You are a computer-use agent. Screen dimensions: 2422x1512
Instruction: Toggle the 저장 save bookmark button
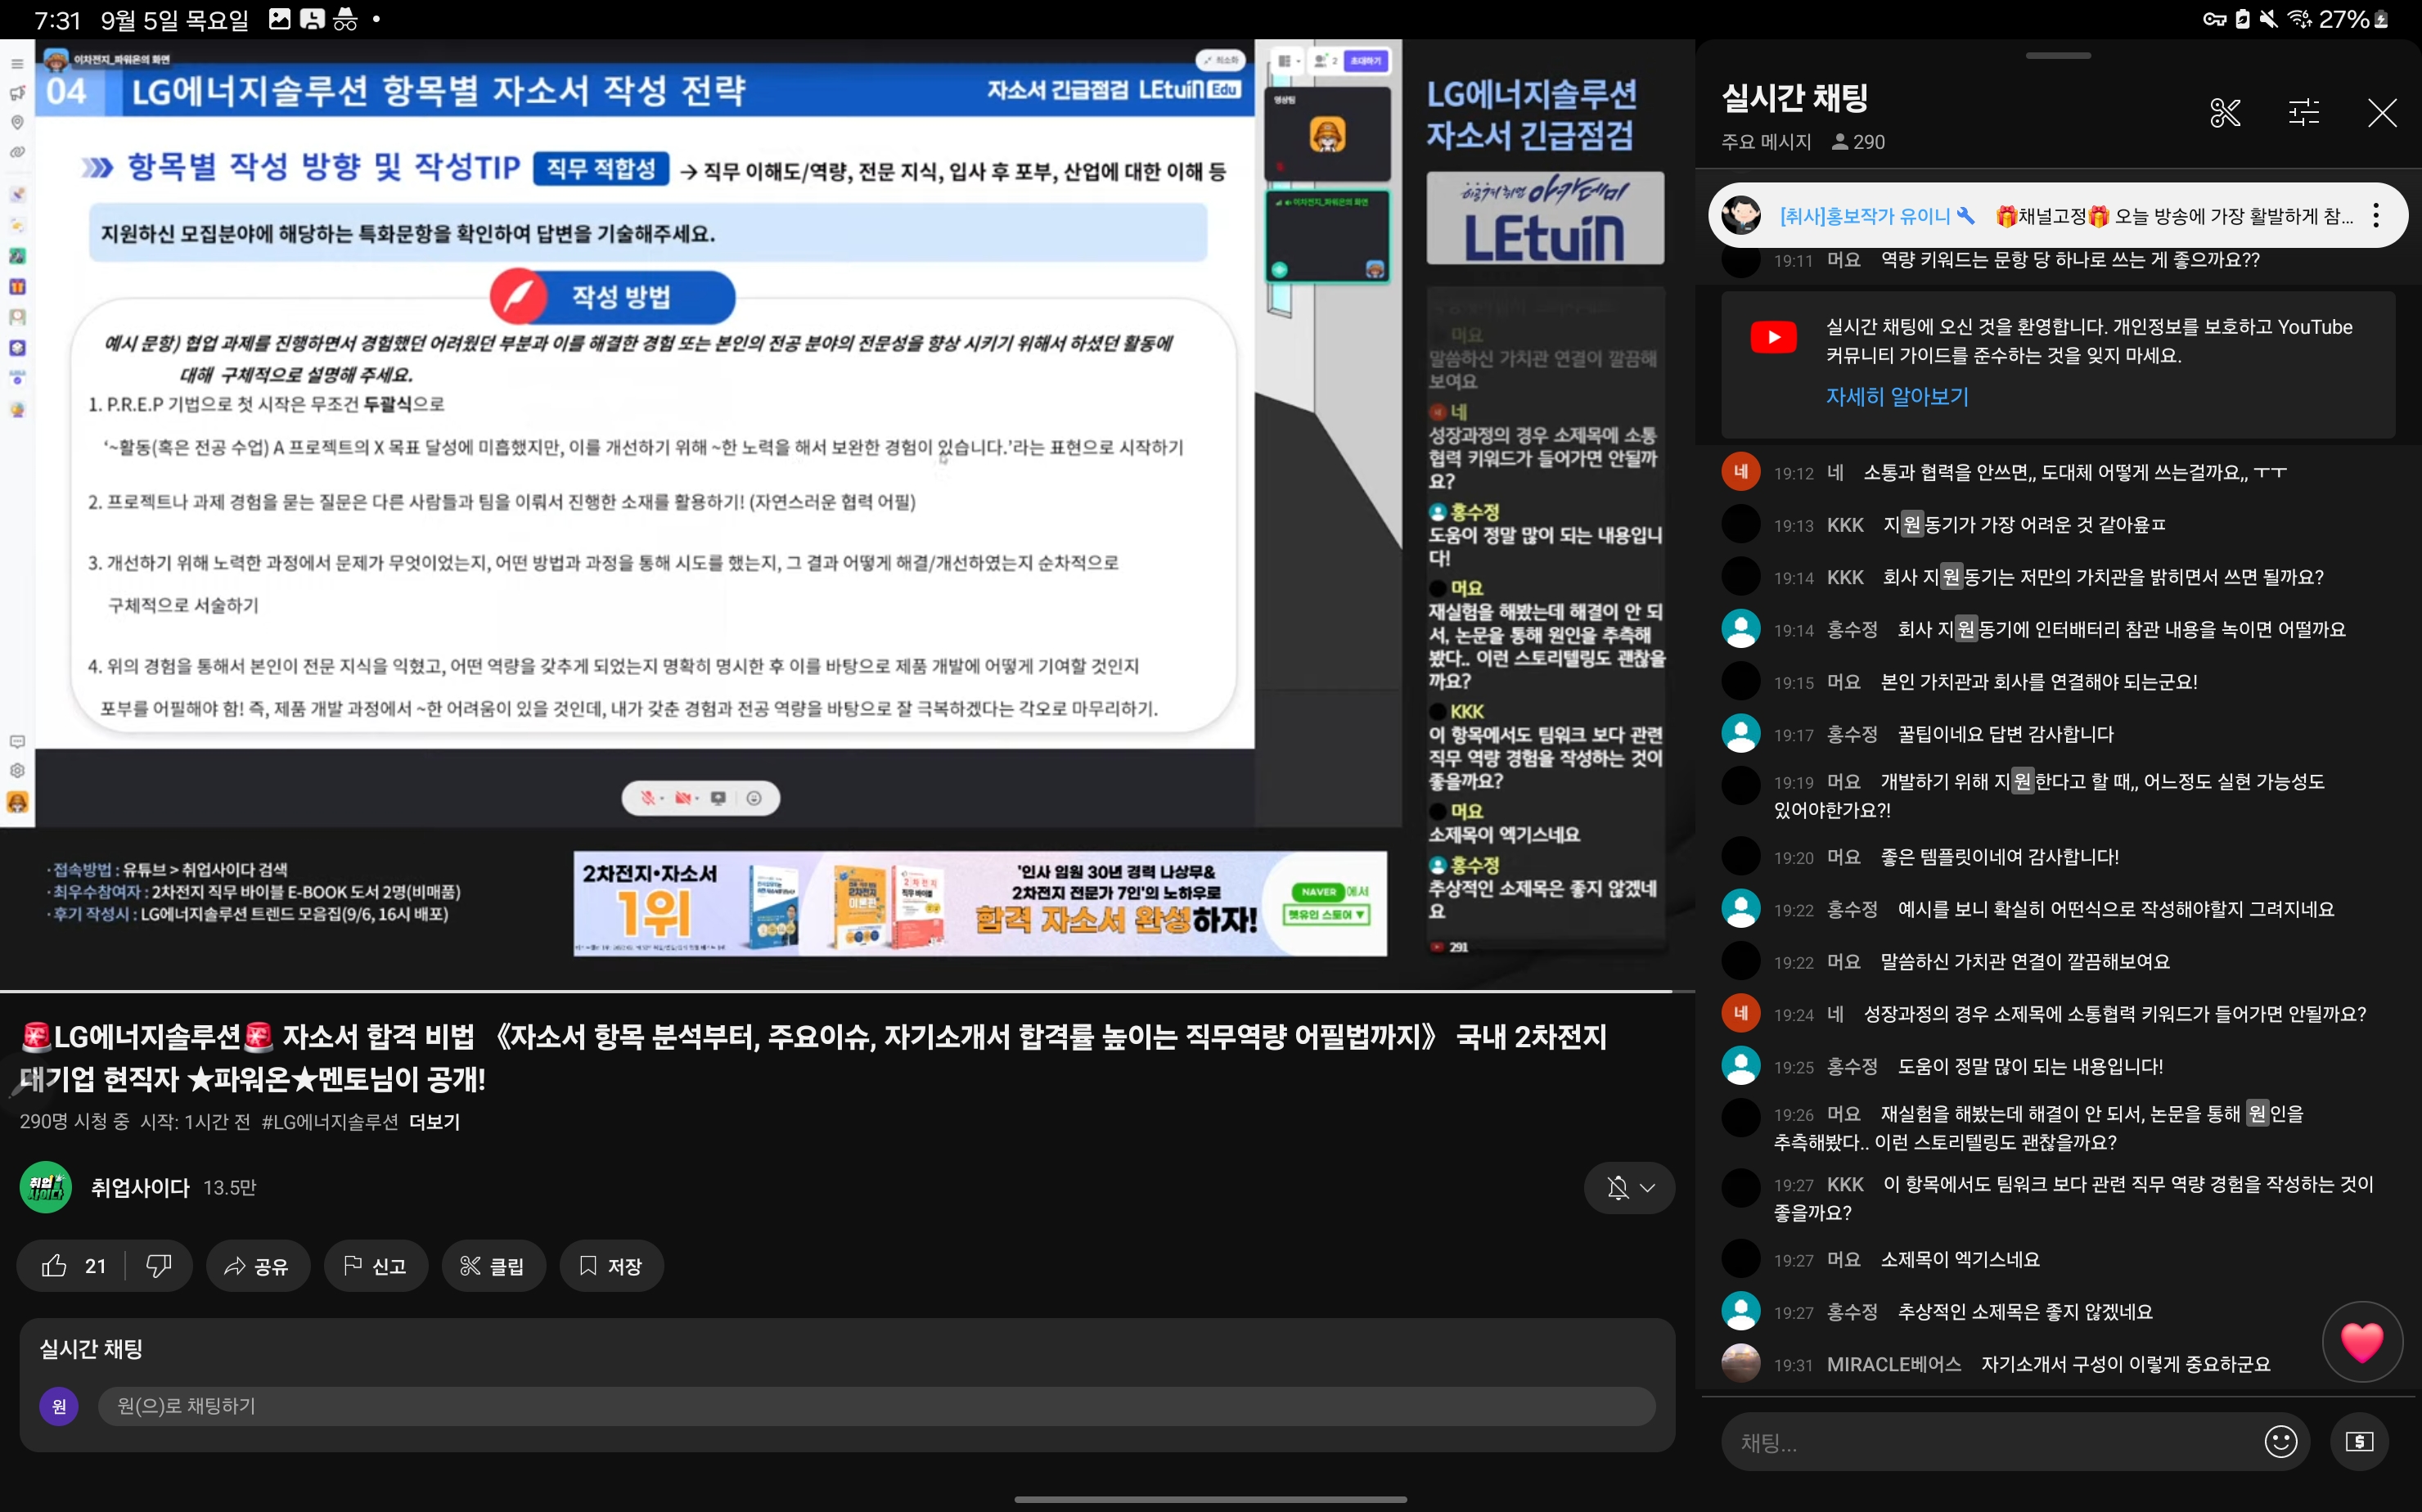pos(611,1266)
